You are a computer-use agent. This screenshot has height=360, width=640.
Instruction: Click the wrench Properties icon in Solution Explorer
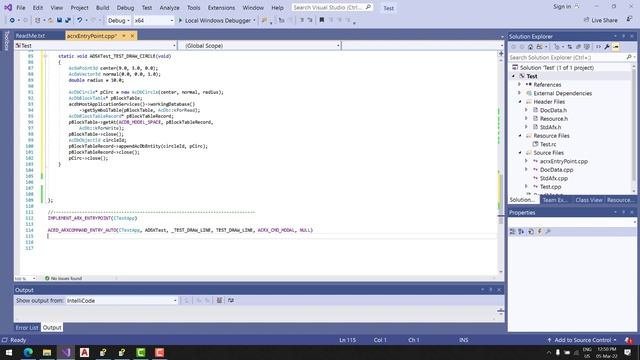point(607,47)
